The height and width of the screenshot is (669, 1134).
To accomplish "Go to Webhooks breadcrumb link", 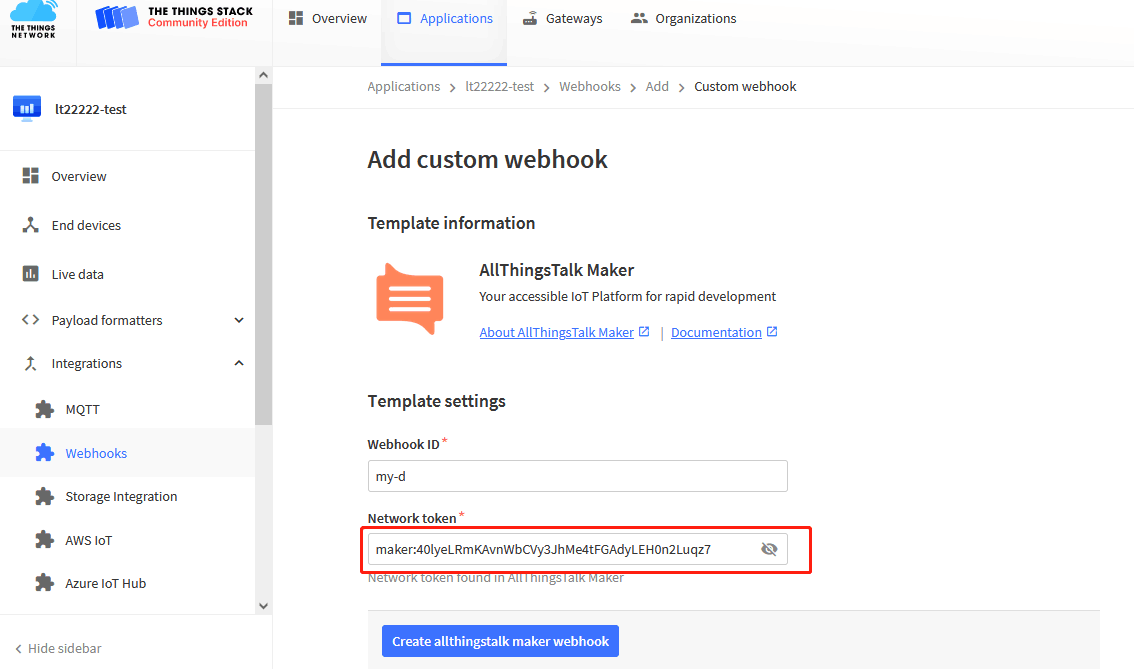I will point(589,87).
